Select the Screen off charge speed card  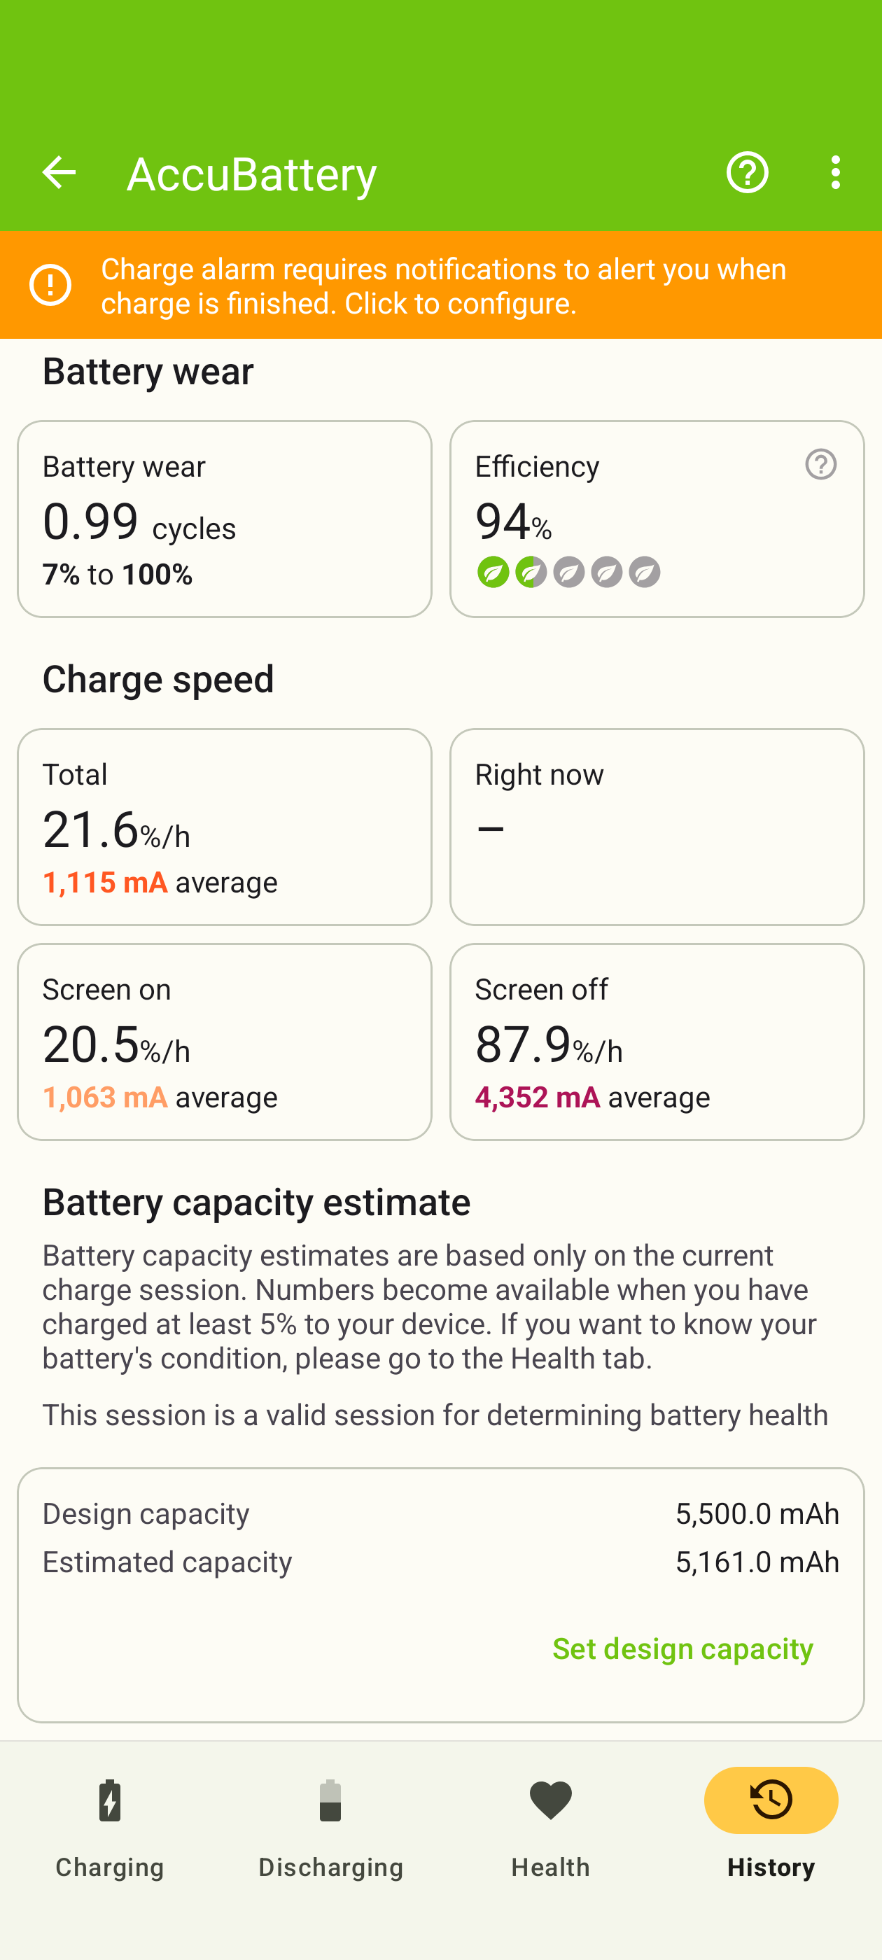tap(657, 1042)
